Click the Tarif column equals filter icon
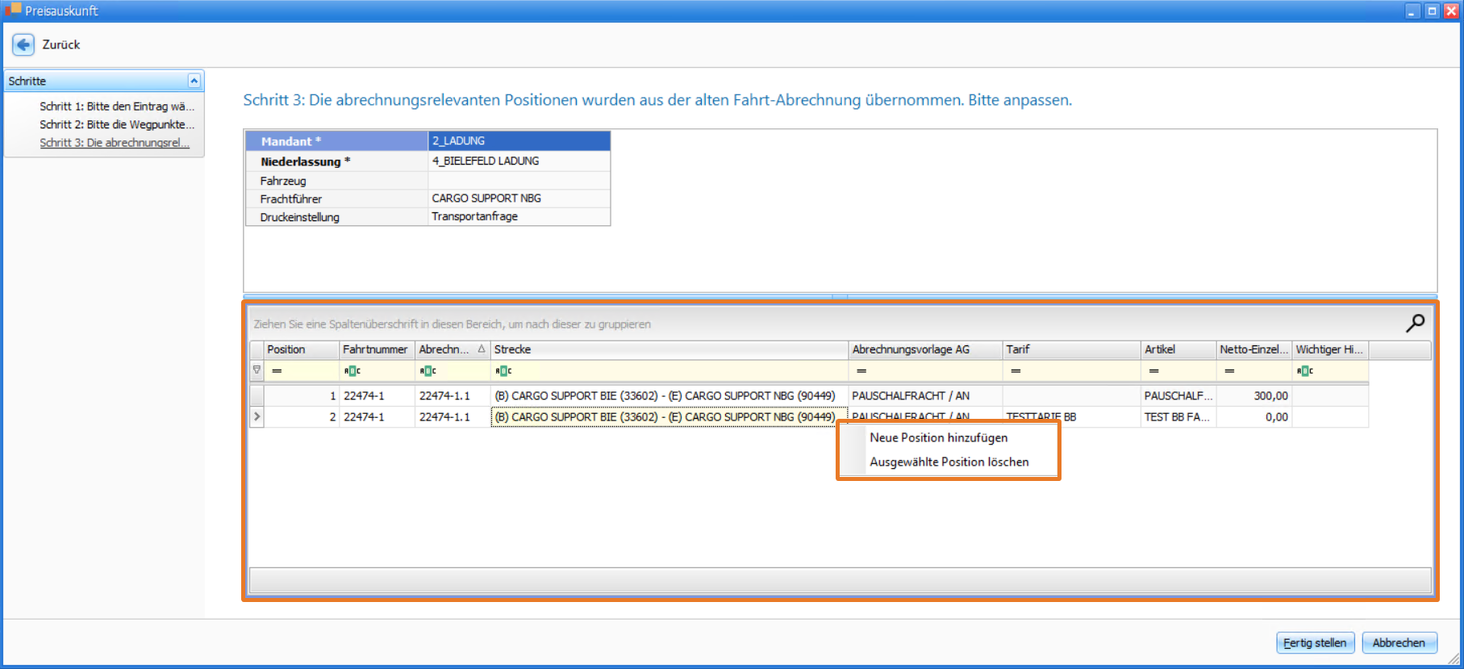This screenshot has width=1464, height=669. tap(1015, 371)
